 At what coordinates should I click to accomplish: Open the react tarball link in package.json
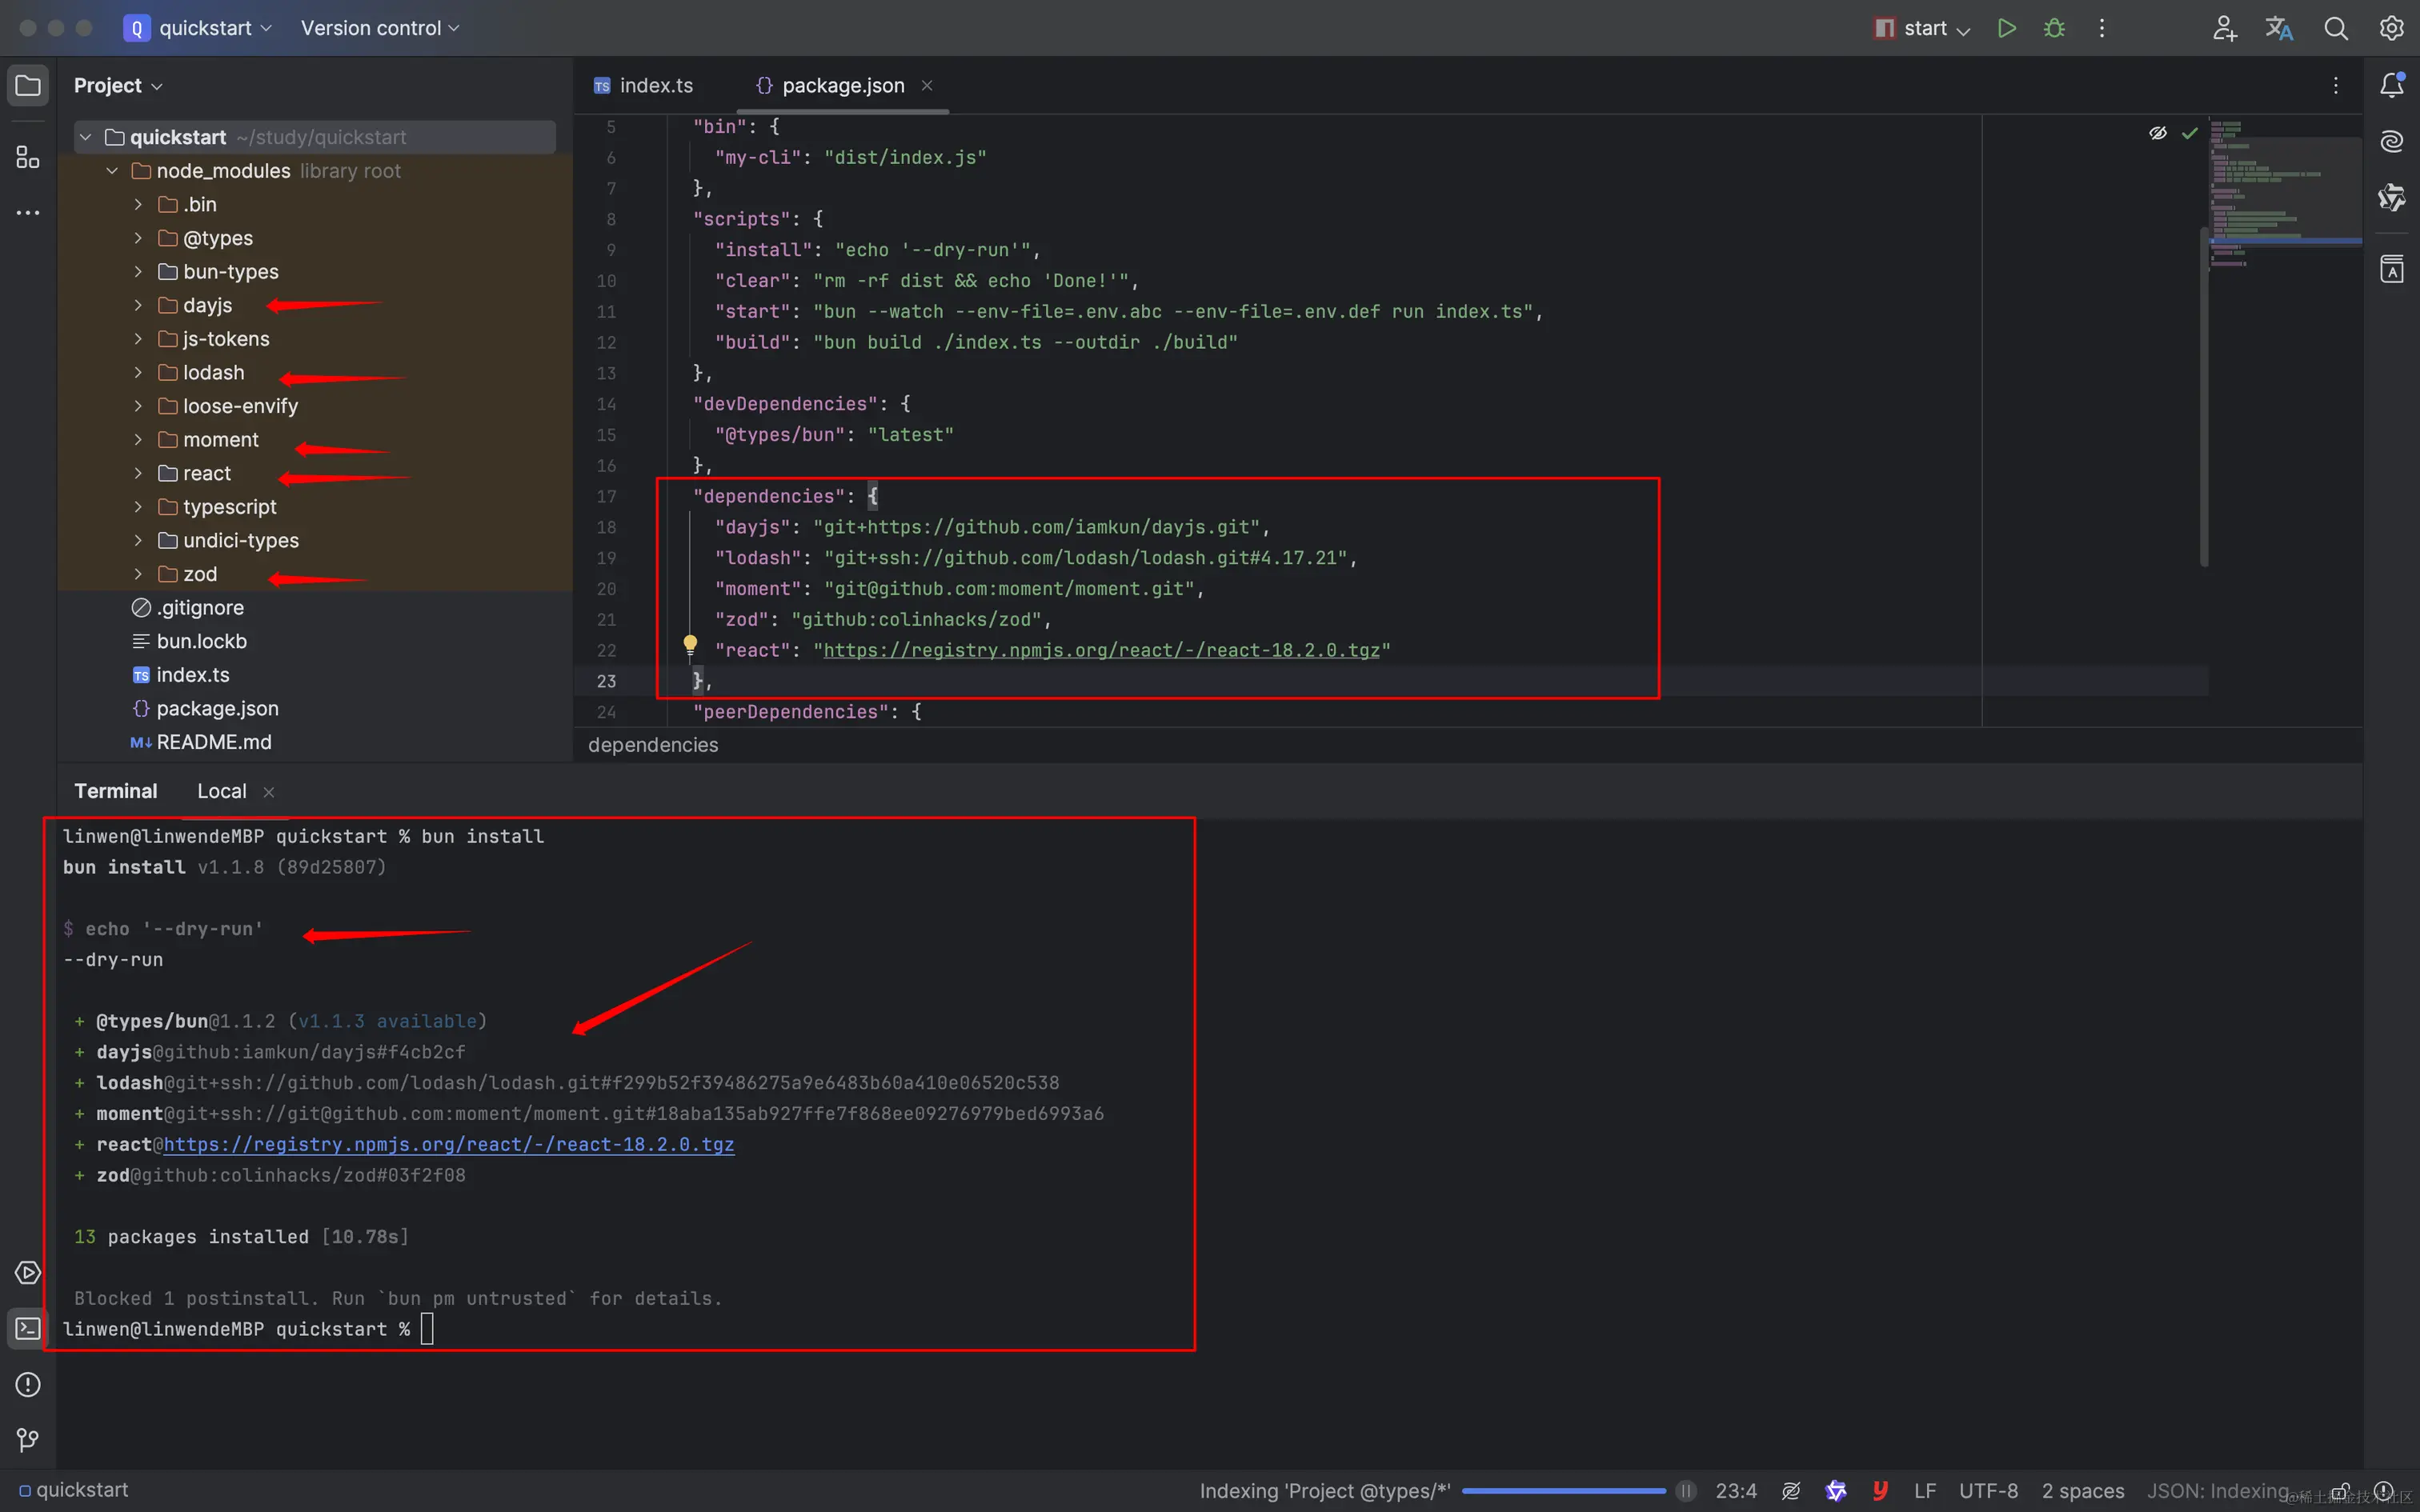point(1101,650)
